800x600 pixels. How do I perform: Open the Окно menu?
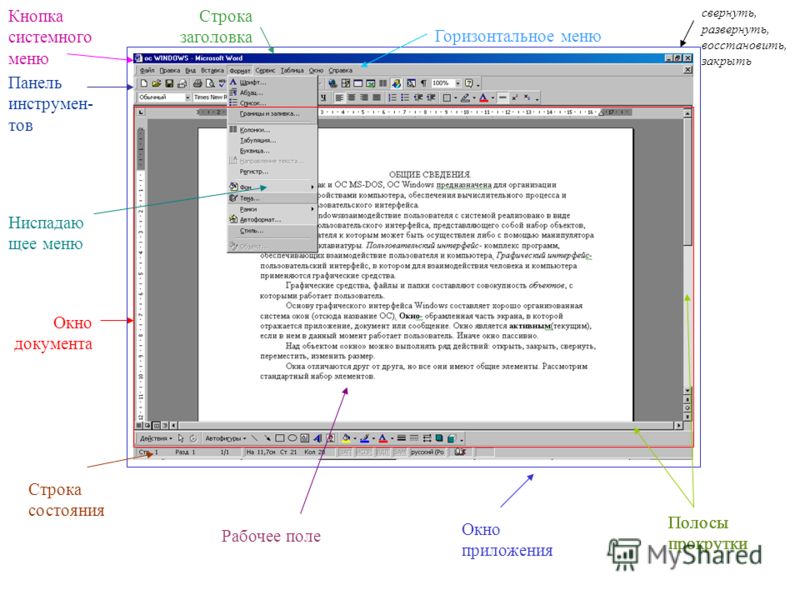pyautogui.click(x=316, y=70)
